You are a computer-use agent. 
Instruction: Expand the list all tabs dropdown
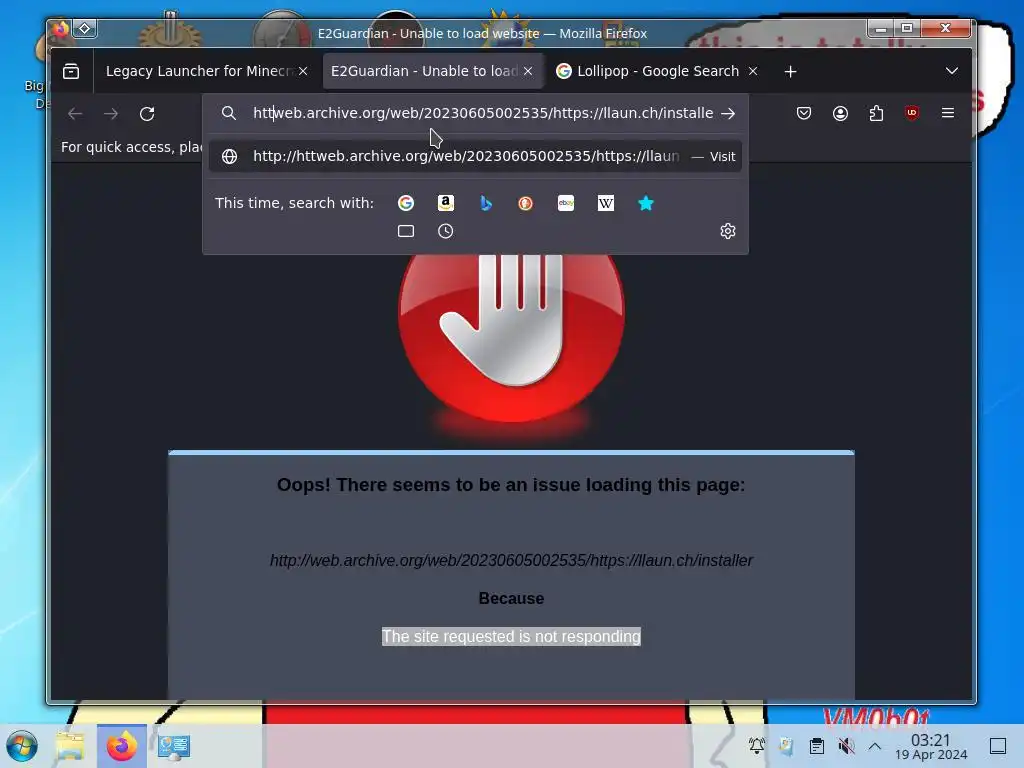(x=952, y=71)
